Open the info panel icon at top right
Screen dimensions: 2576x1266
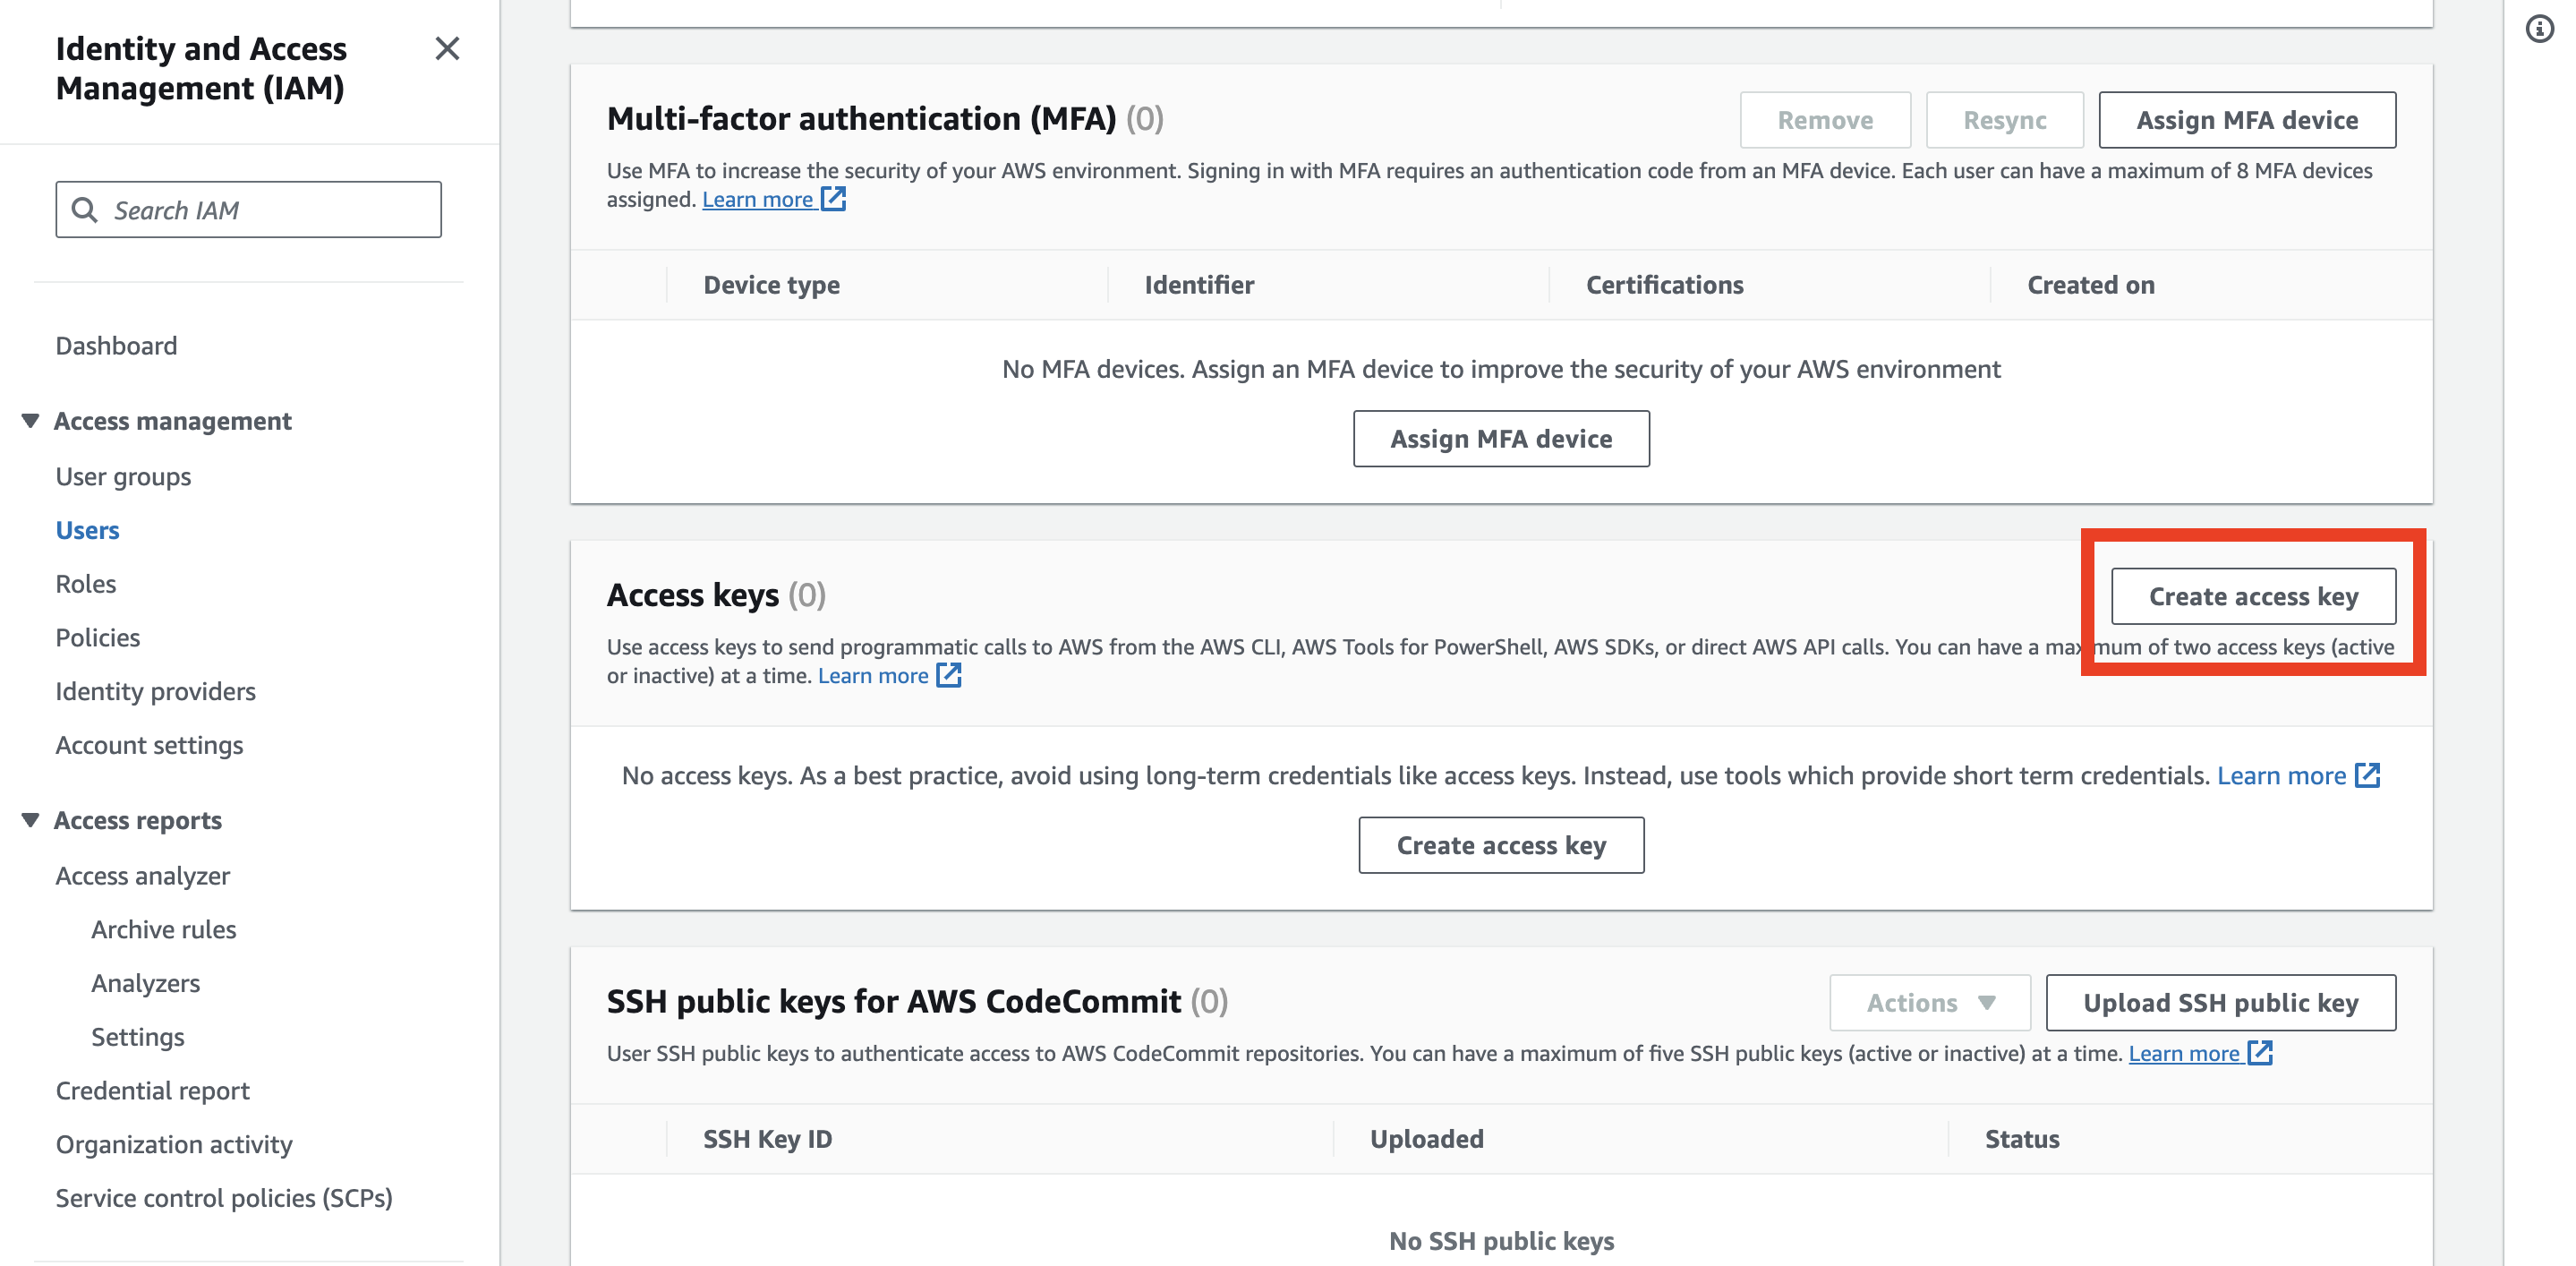(x=2539, y=29)
